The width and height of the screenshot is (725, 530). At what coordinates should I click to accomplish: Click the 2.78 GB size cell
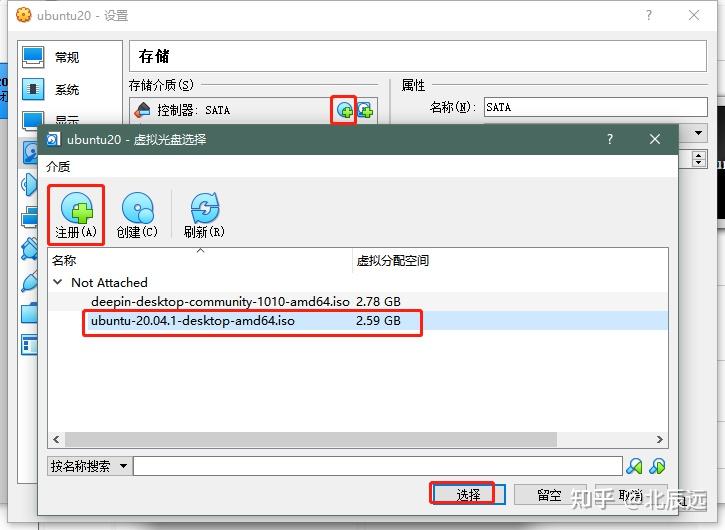coord(378,302)
